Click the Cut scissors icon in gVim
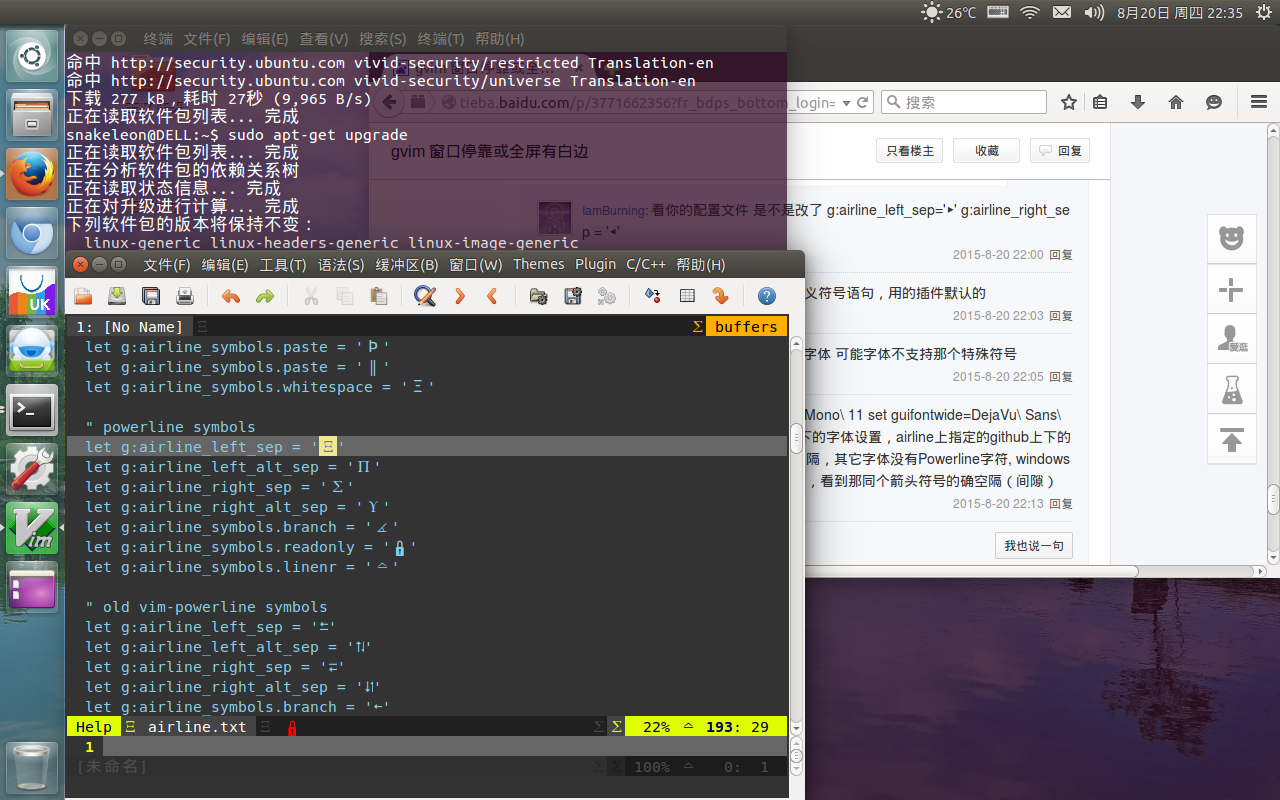This screenshot has height=800, width=1280. [311, 296]
